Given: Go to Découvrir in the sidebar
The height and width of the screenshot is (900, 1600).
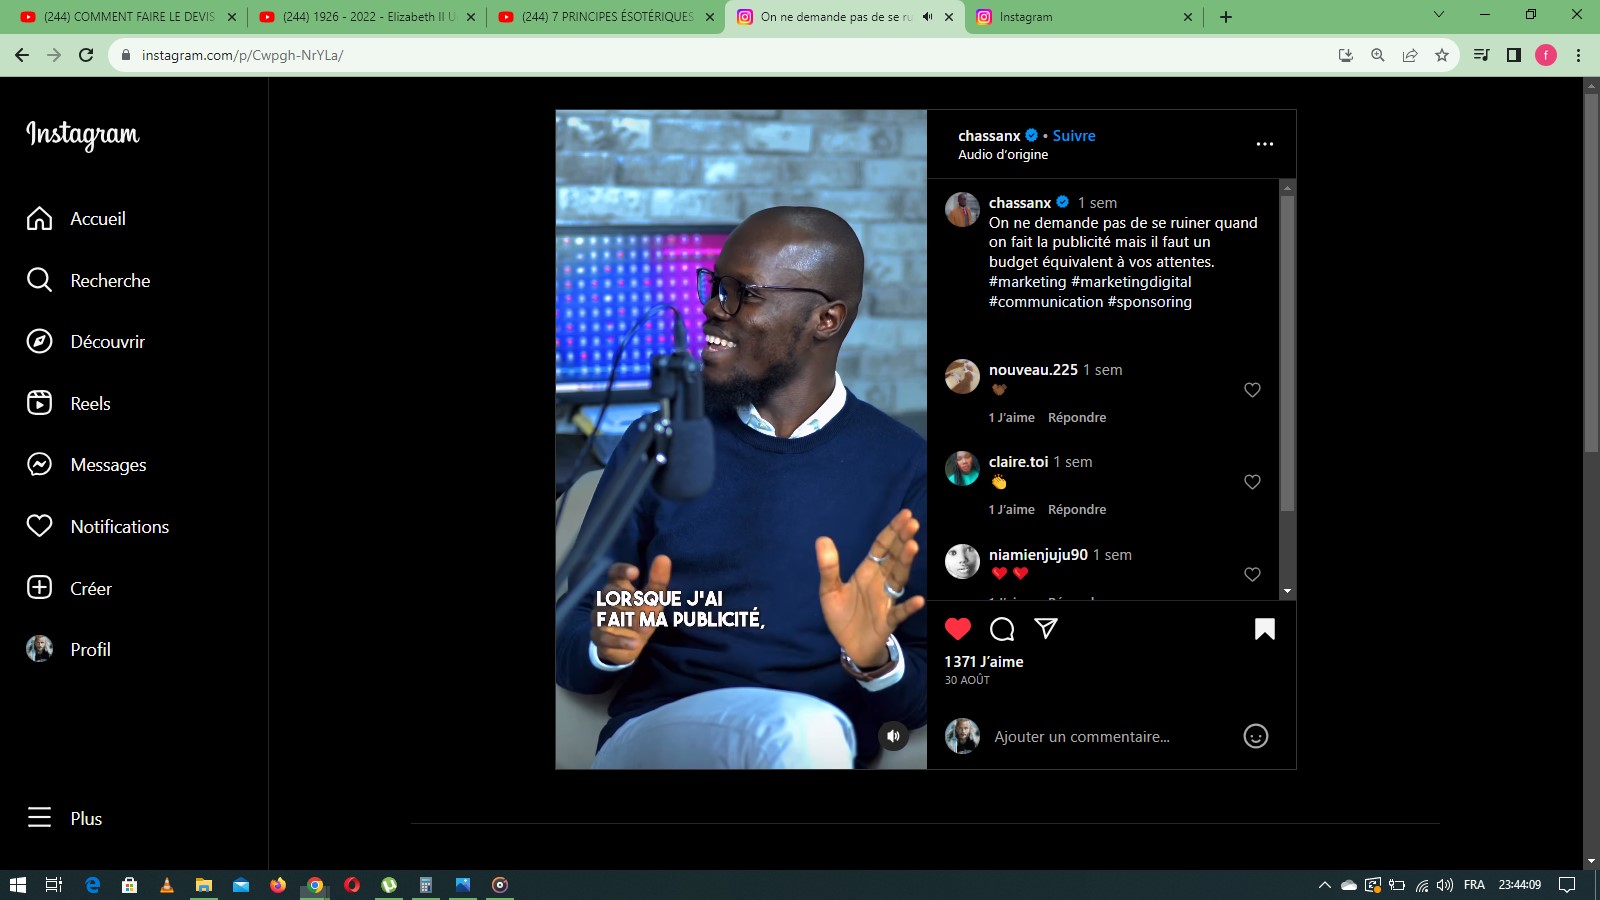Looking at the screenshot, I should [107, 342].
